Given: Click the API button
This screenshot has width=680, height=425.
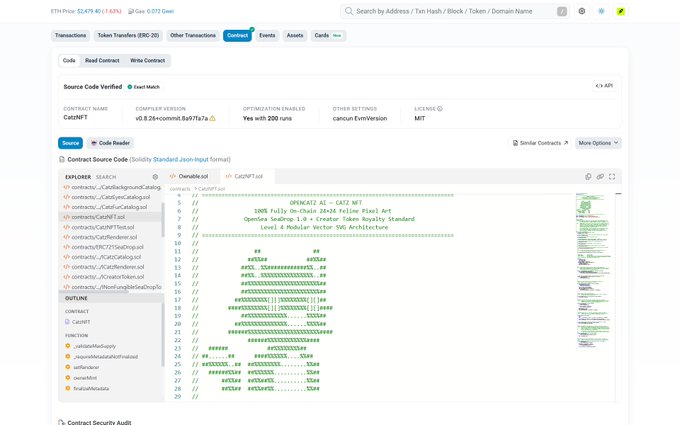Looking at the screenshot, I should pos(604,86).
